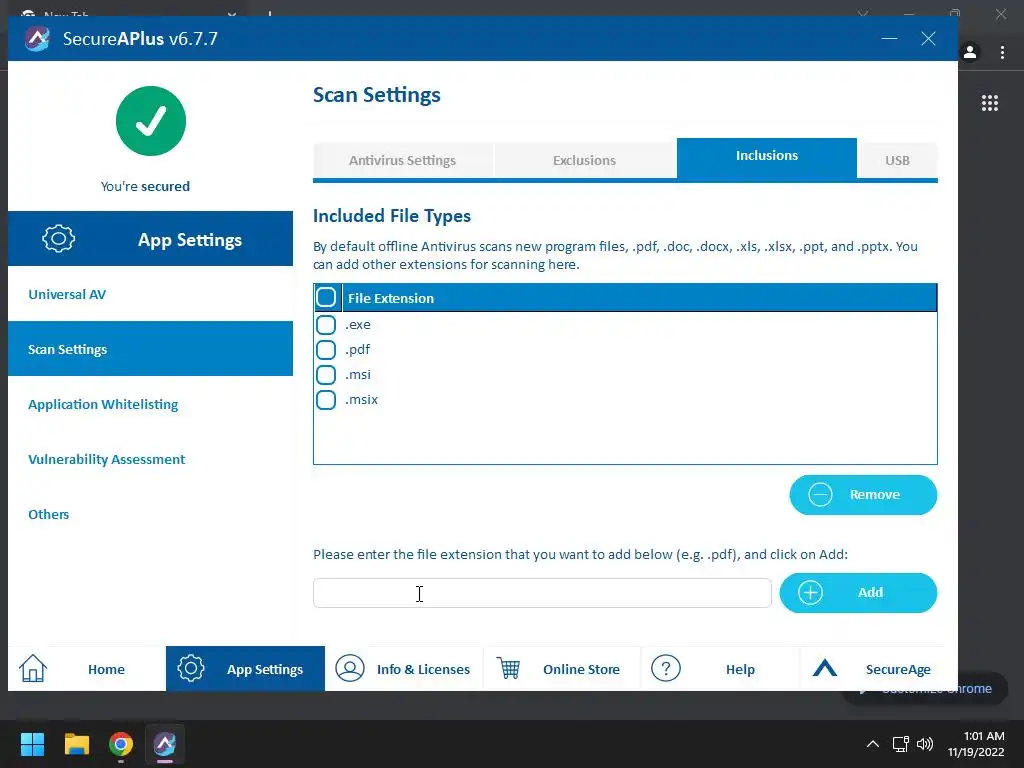Open the Google apps grid icon in Chrome
1024x768 pixels.
[990, 103]
